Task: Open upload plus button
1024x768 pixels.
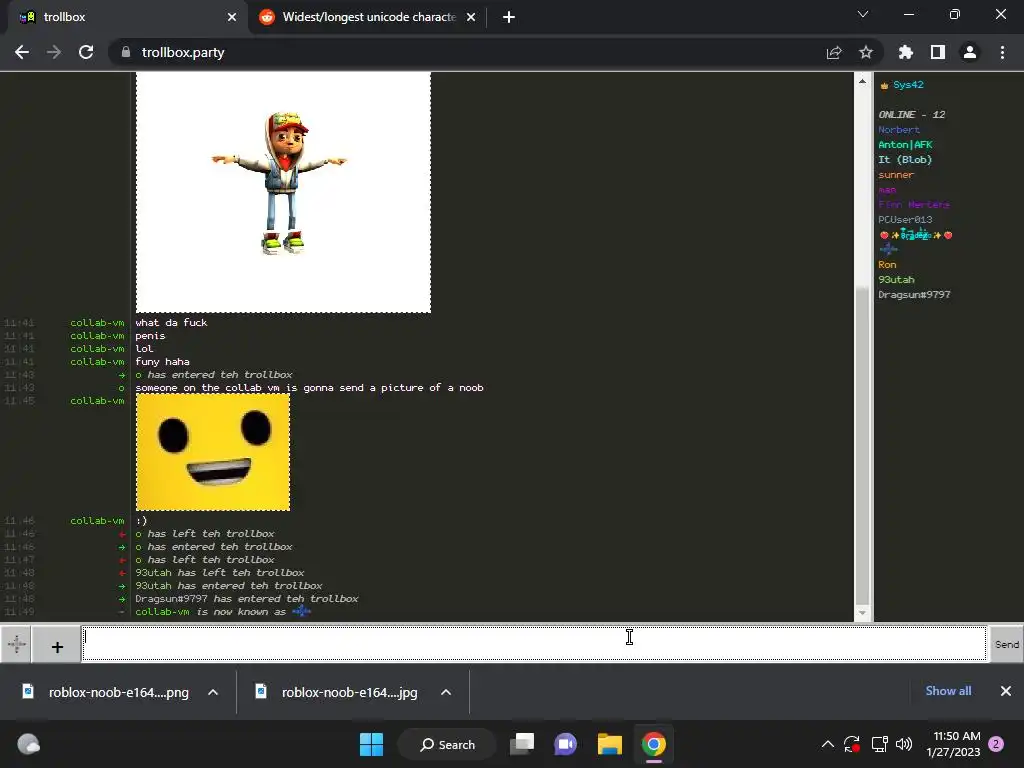Action: tap(57, 646)
